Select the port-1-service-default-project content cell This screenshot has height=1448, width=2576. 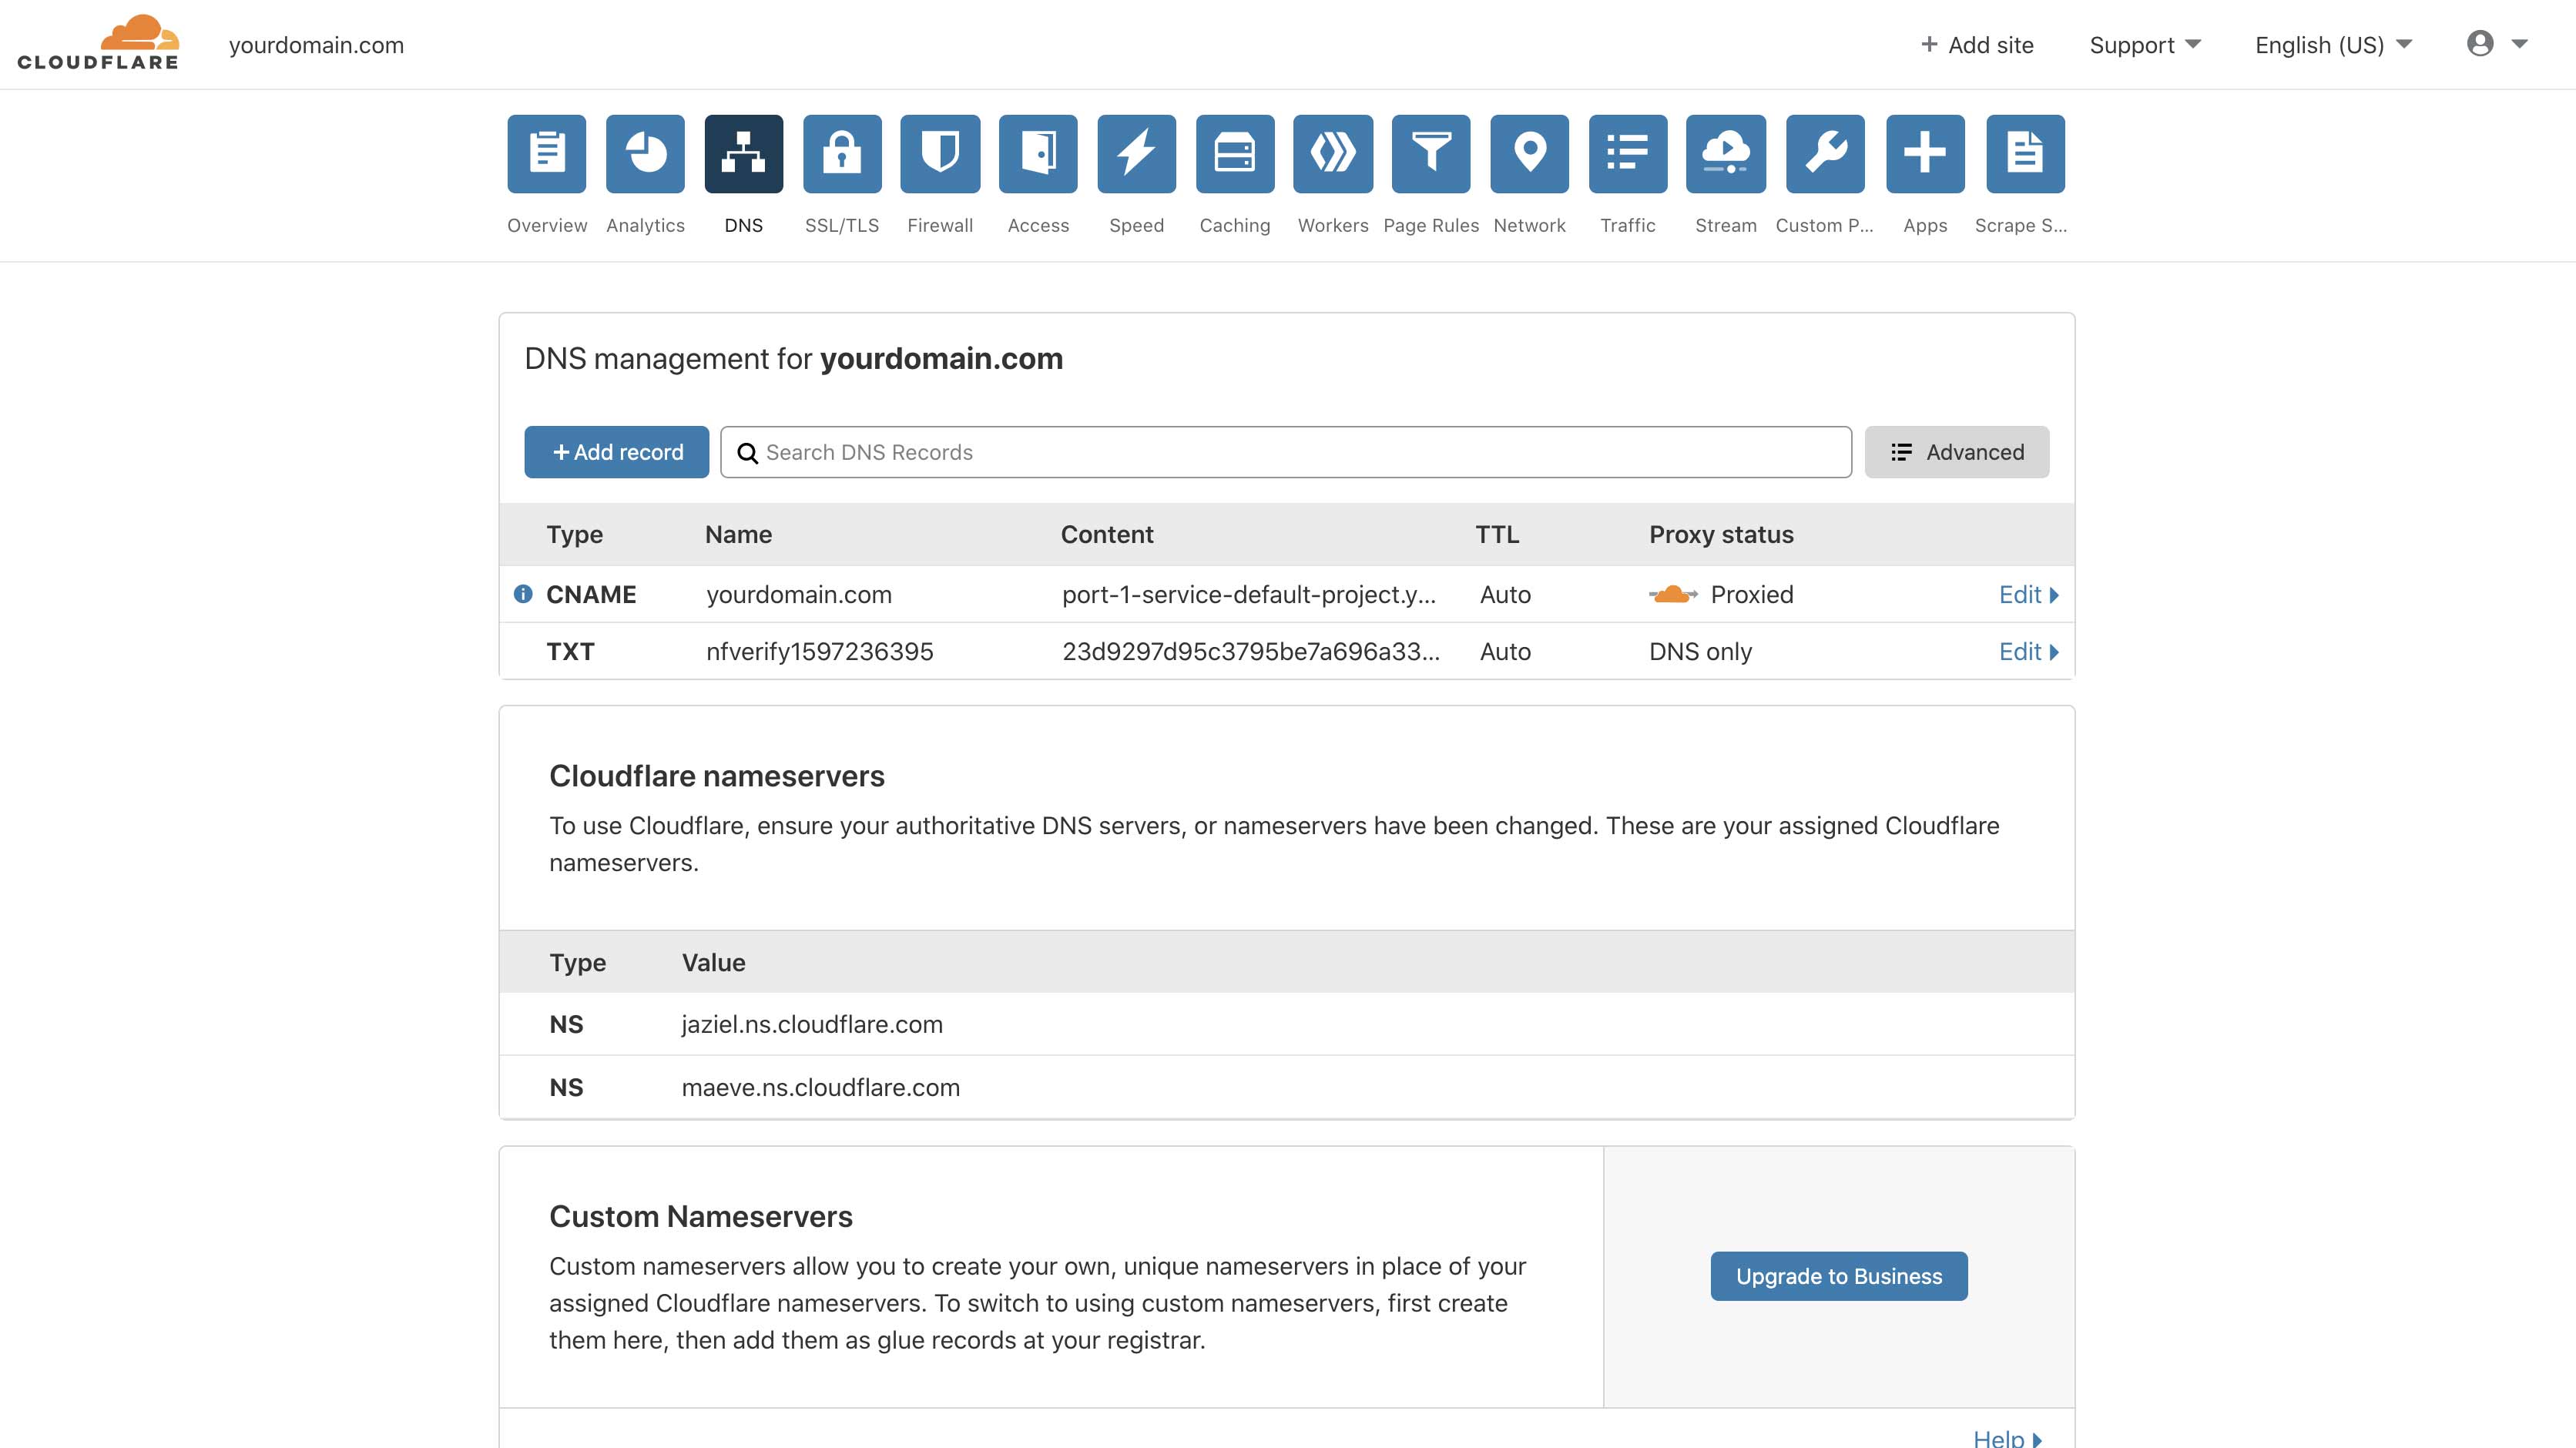[1249, 595]
